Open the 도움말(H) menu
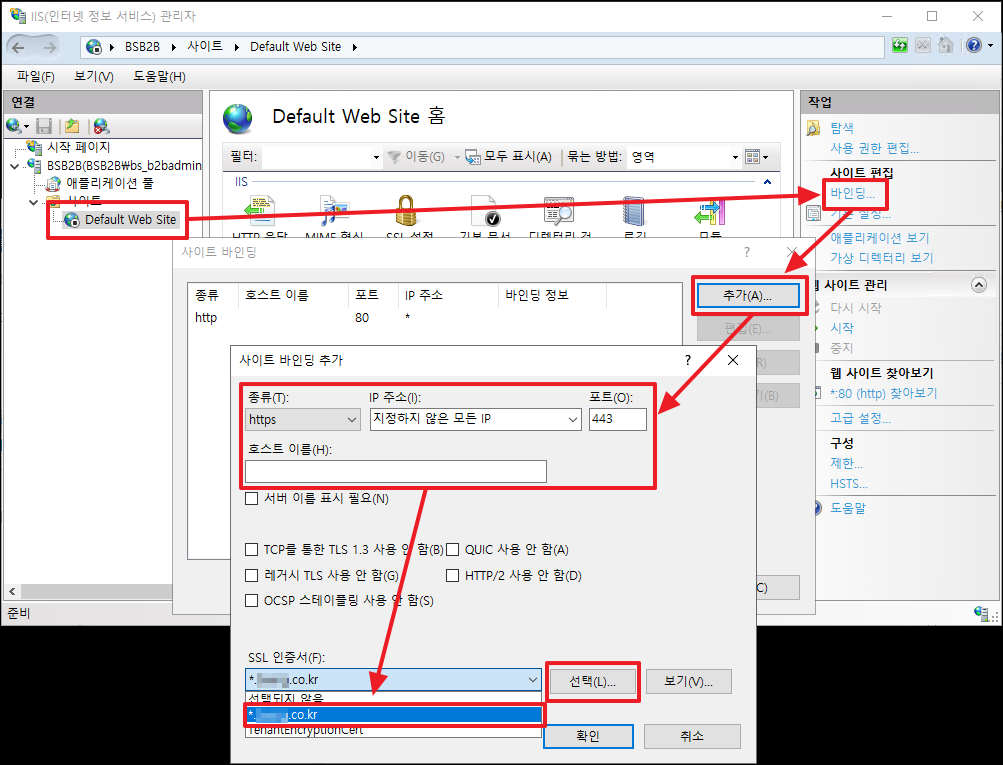The width and height of the screenshot is (1003, 765). point(159,77)
